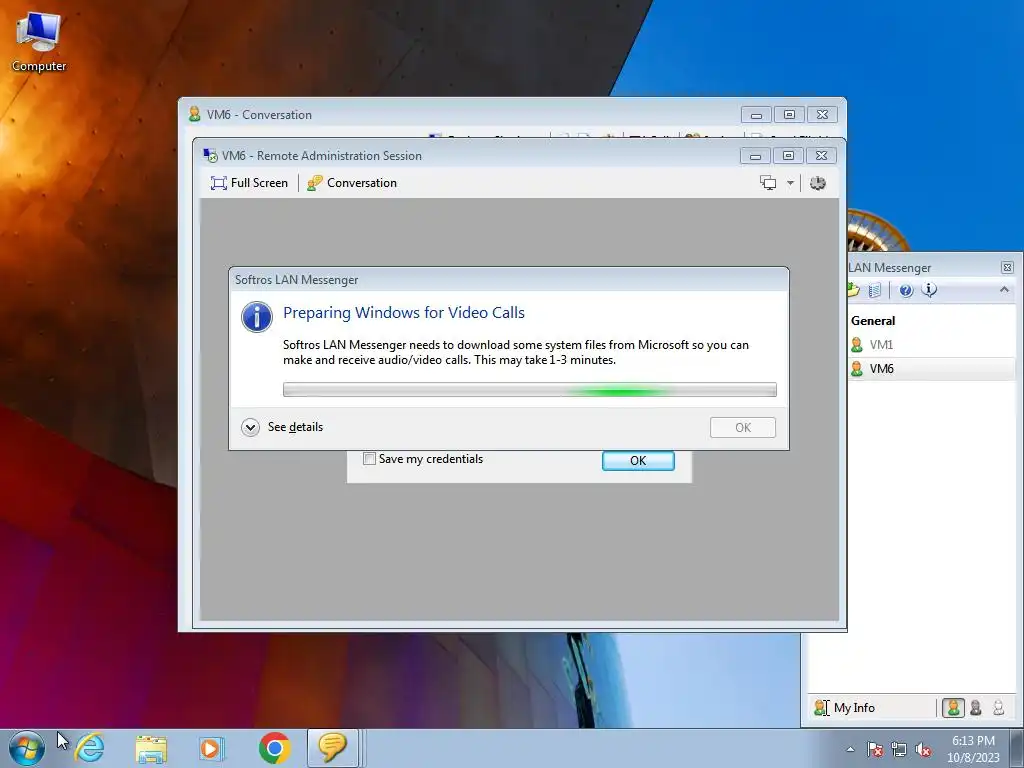Screen dimensions: 1024x768
Task: Expand See details in the dialog
Action: point(282,427)
